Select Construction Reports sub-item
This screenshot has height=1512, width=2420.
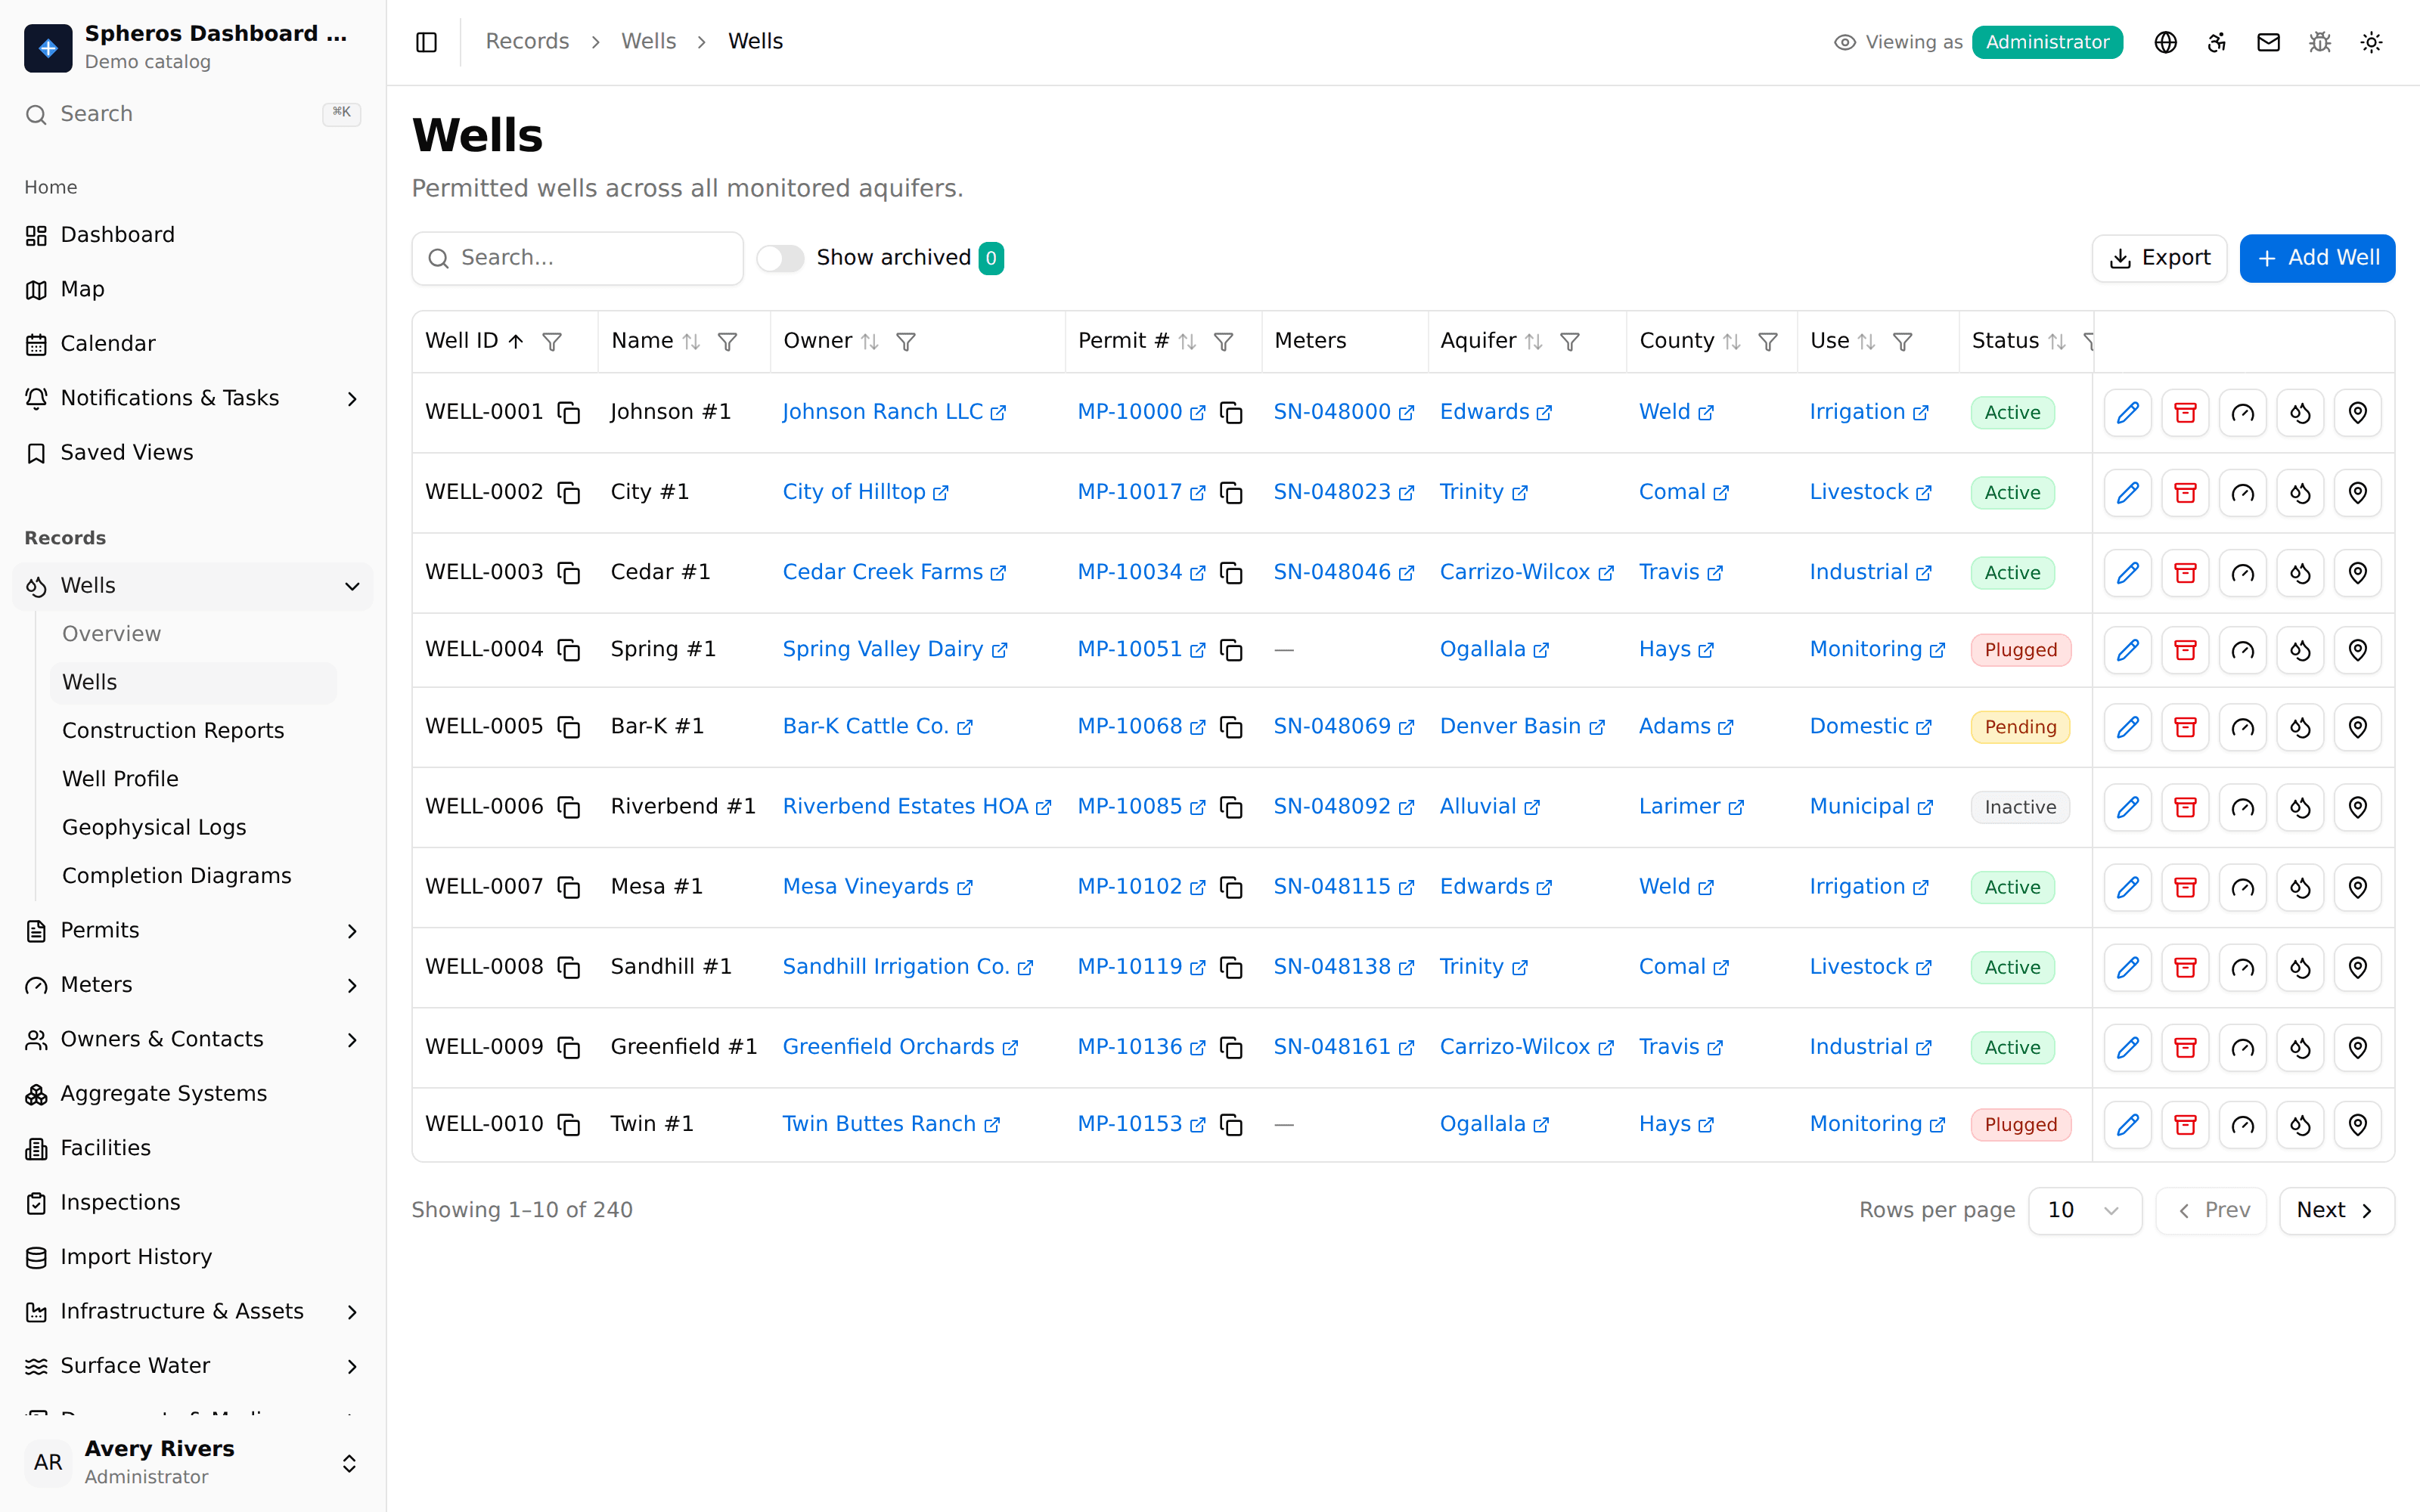[x=193, y=731]
